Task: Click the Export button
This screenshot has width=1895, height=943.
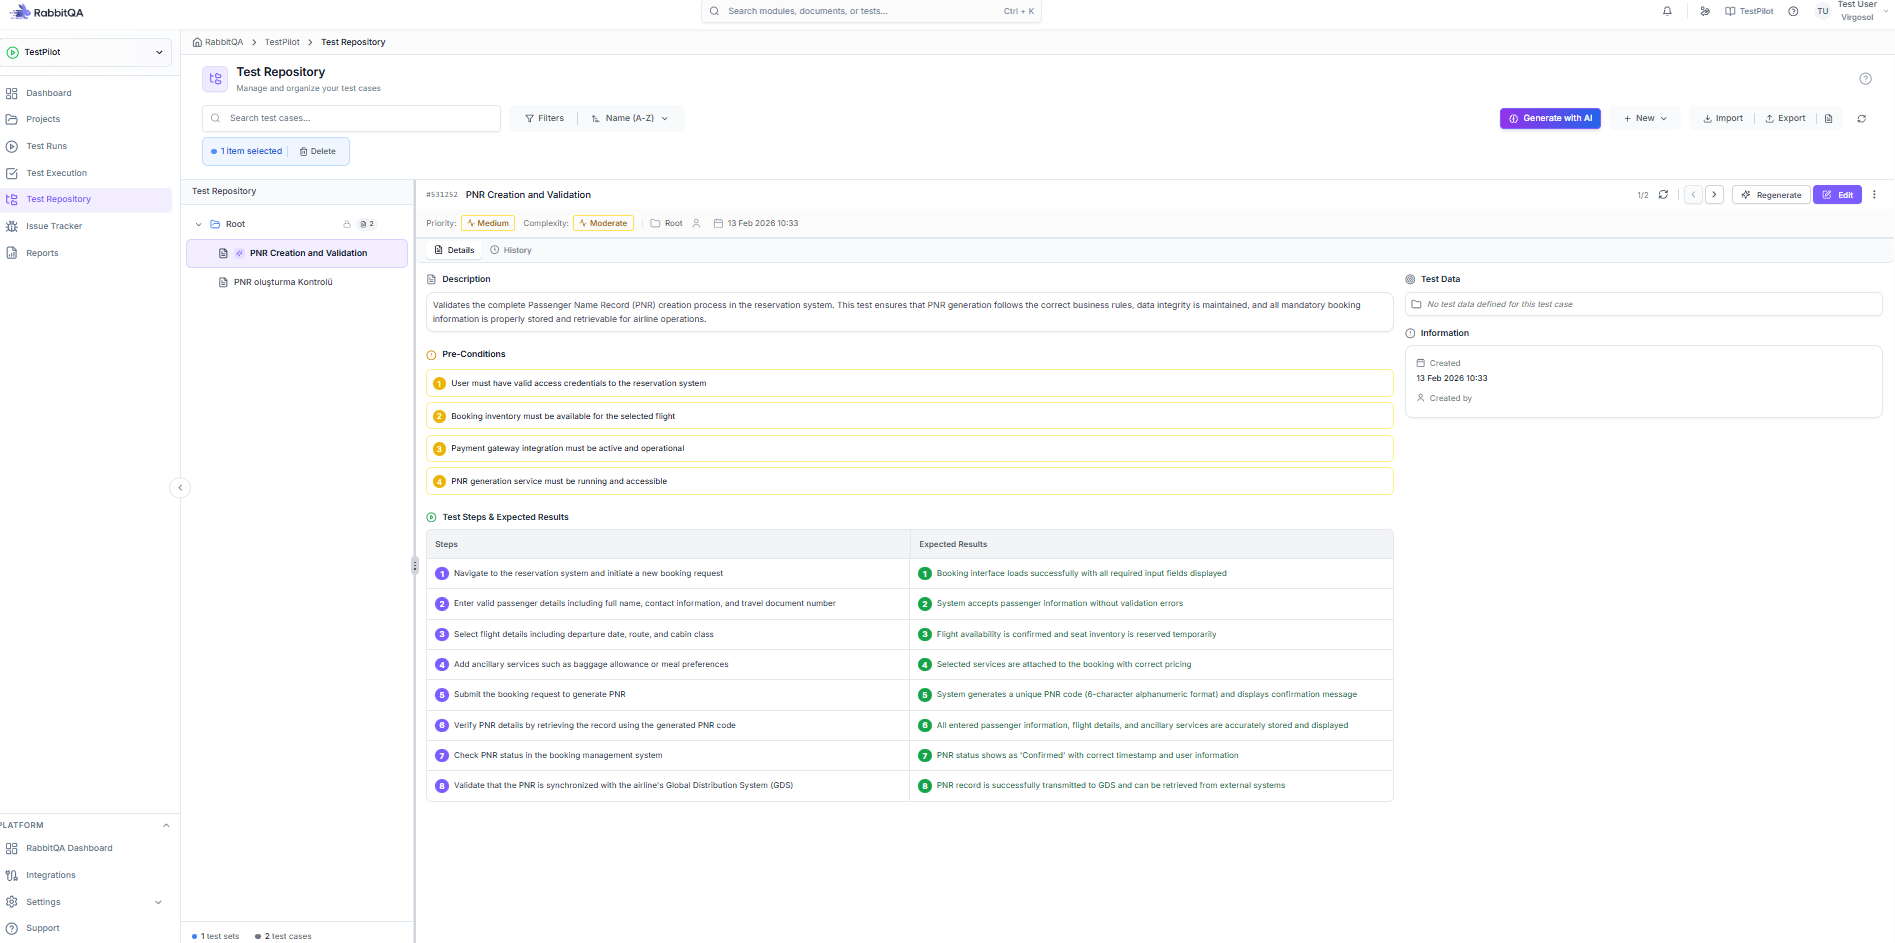Action: point(1785,118)
